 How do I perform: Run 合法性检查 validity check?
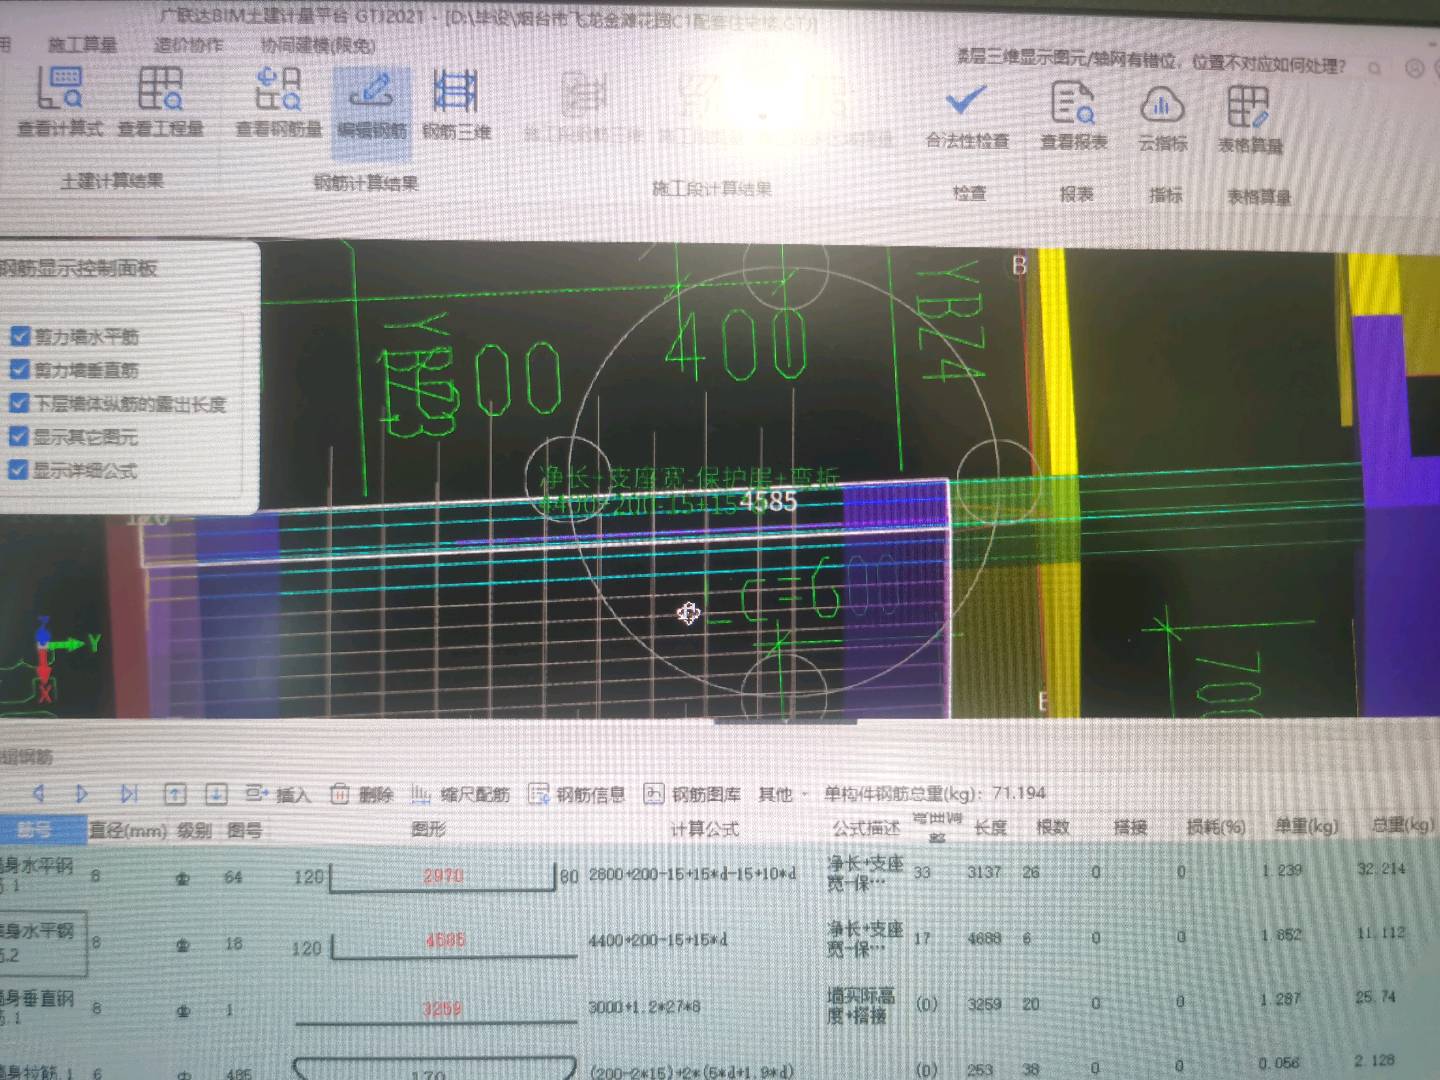point(966,115)
